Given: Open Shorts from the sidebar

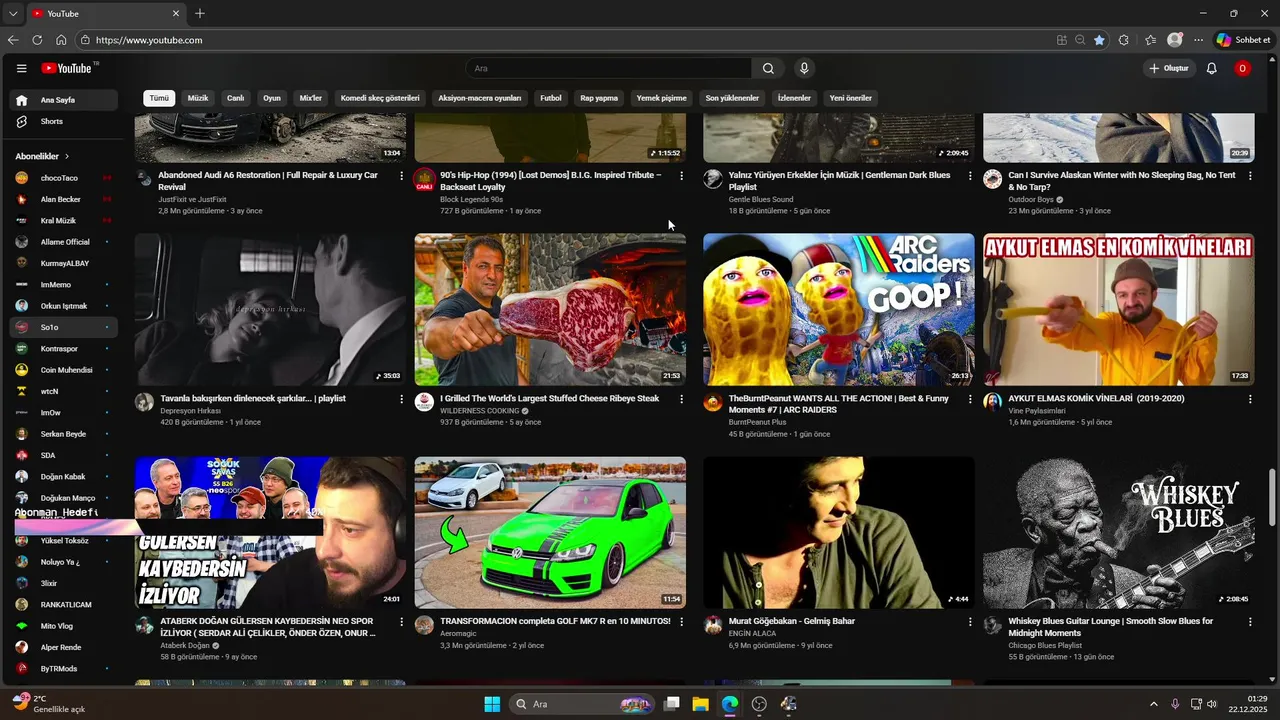Looking at the screenshot, I should tap(64, 121).
